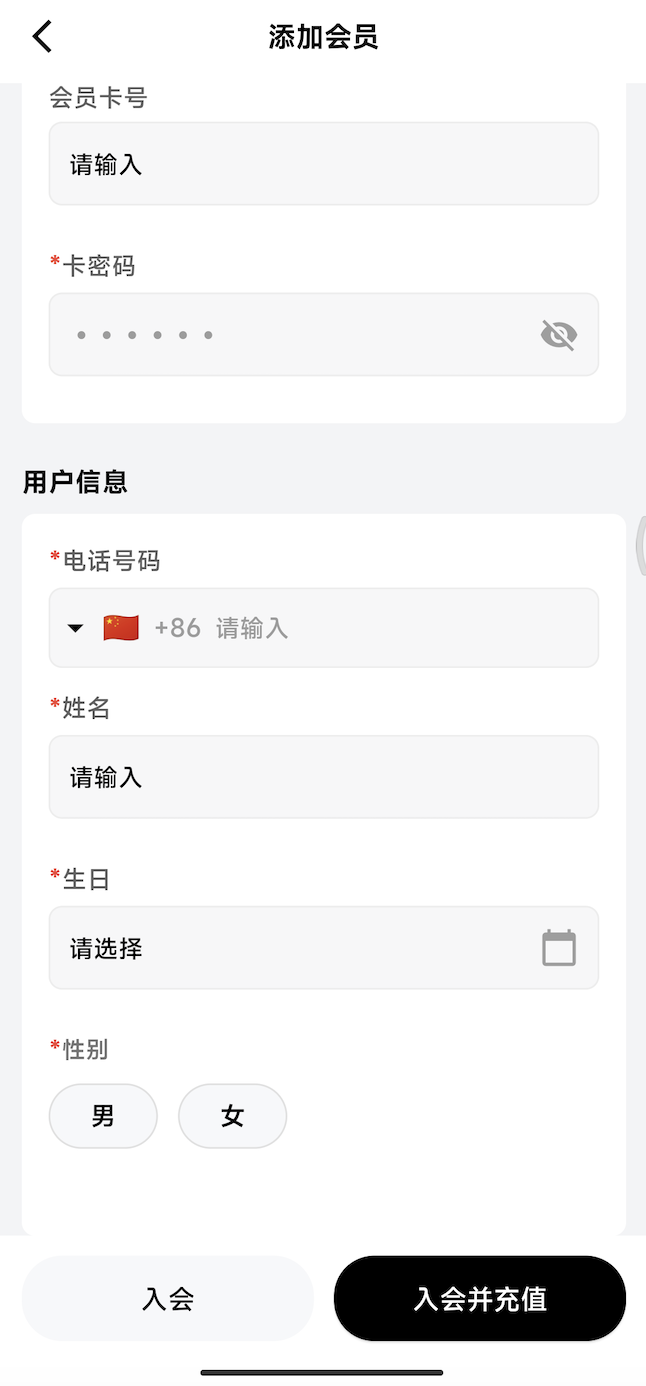Select 男 as gender
The height and width of the screenshot is (1386, 646).
coord(103,1116)
